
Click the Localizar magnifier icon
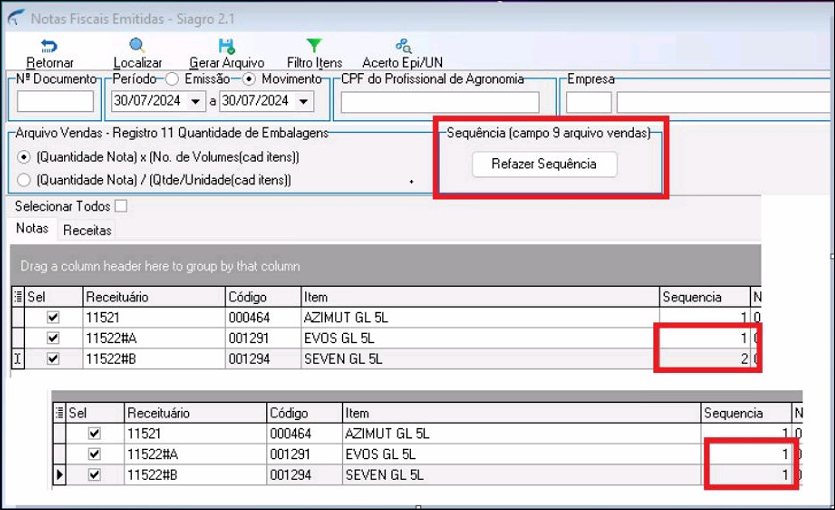point(137,45)
